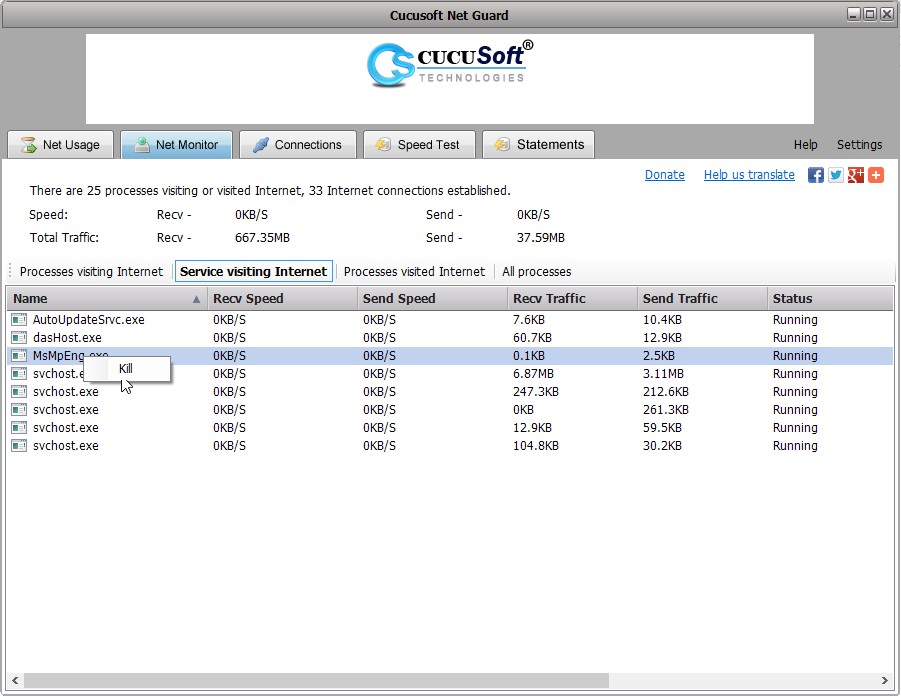Select the Connections plug icon
The height and width of the screenshot is (696, 901).
pos(262,144)
